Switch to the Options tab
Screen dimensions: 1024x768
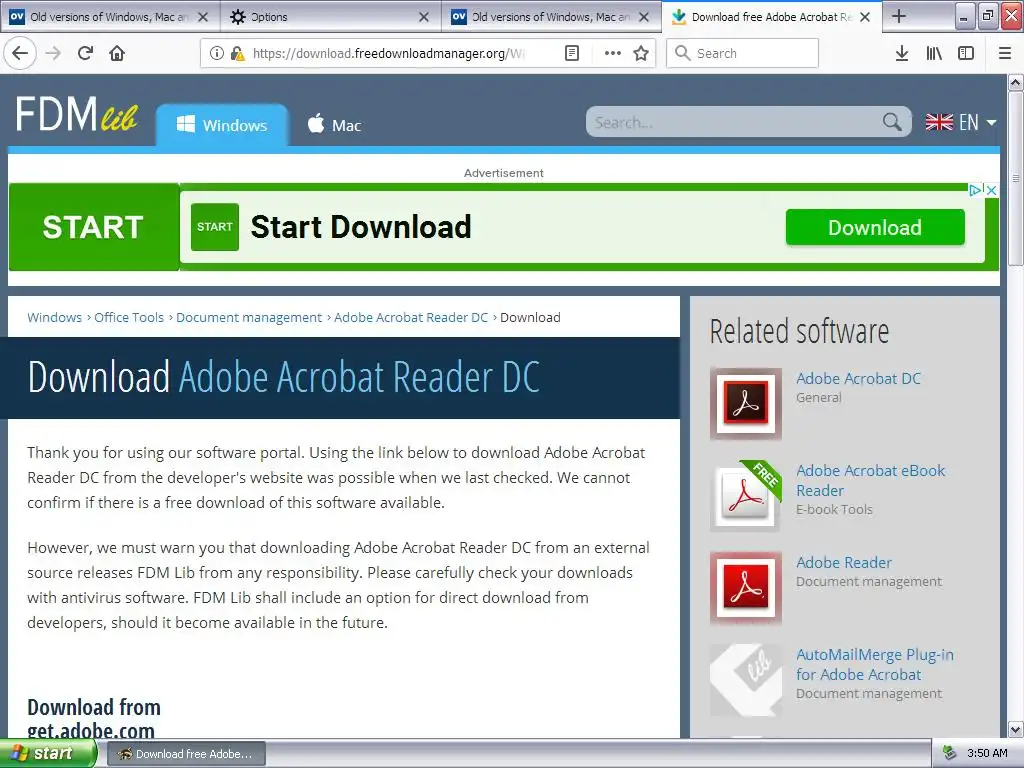point(331,16)
